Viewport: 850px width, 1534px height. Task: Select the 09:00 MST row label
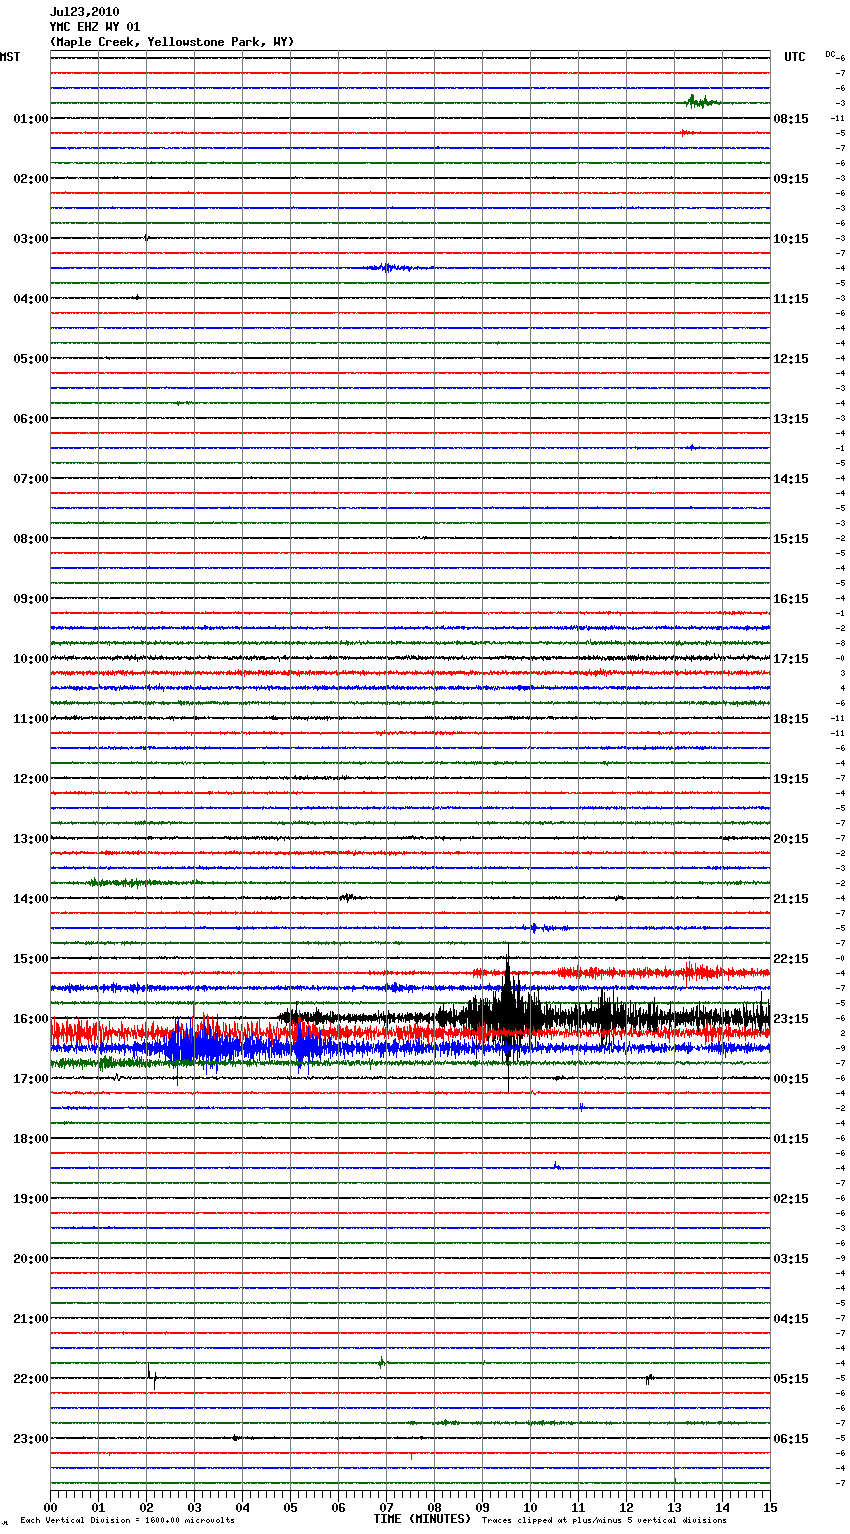coord(31,599)
